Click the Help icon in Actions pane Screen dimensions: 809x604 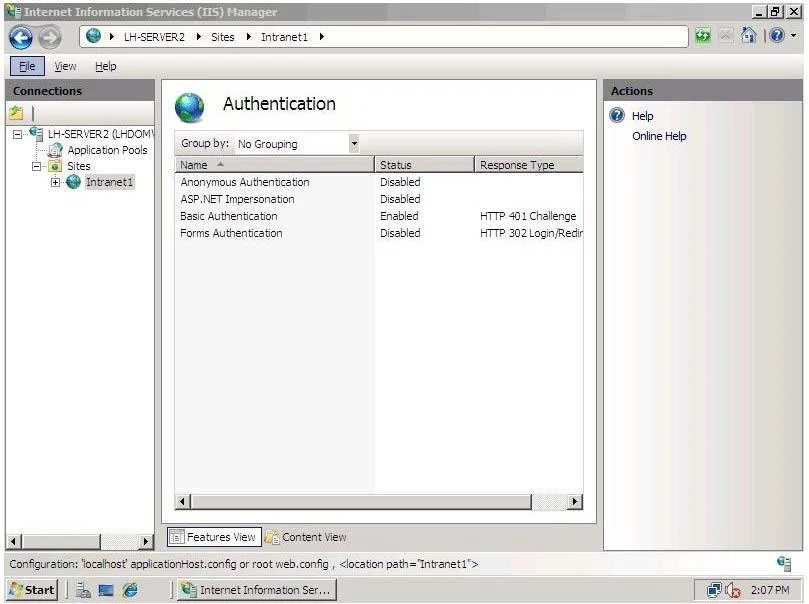click(x=617, y=115)
